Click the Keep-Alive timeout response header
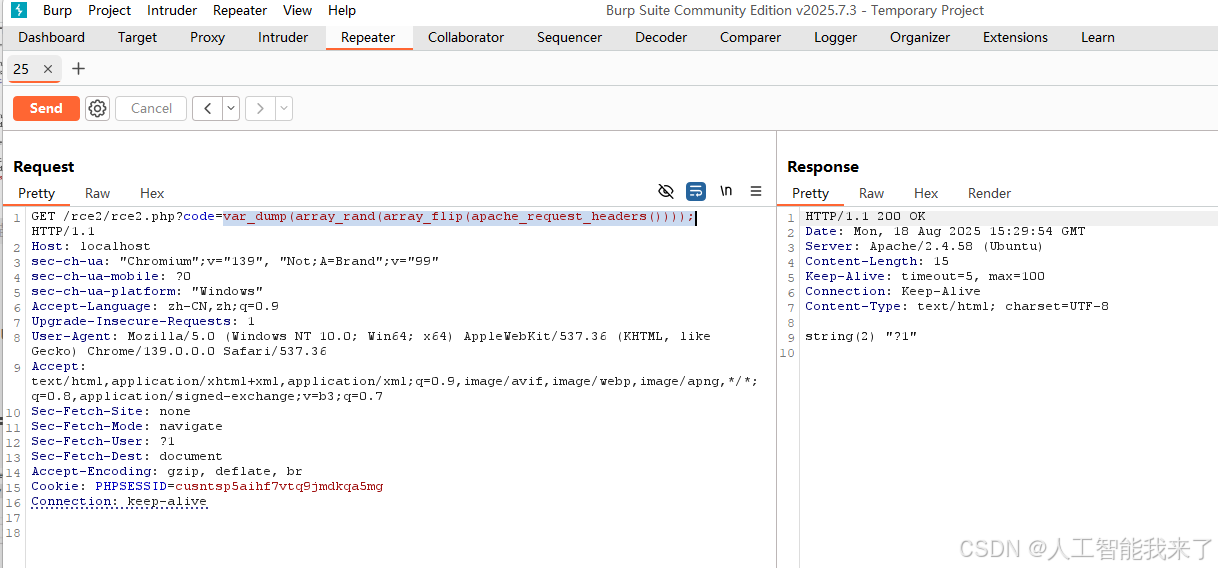The width and height of the screenshot is (1218, 568). [x=925, y=276]
